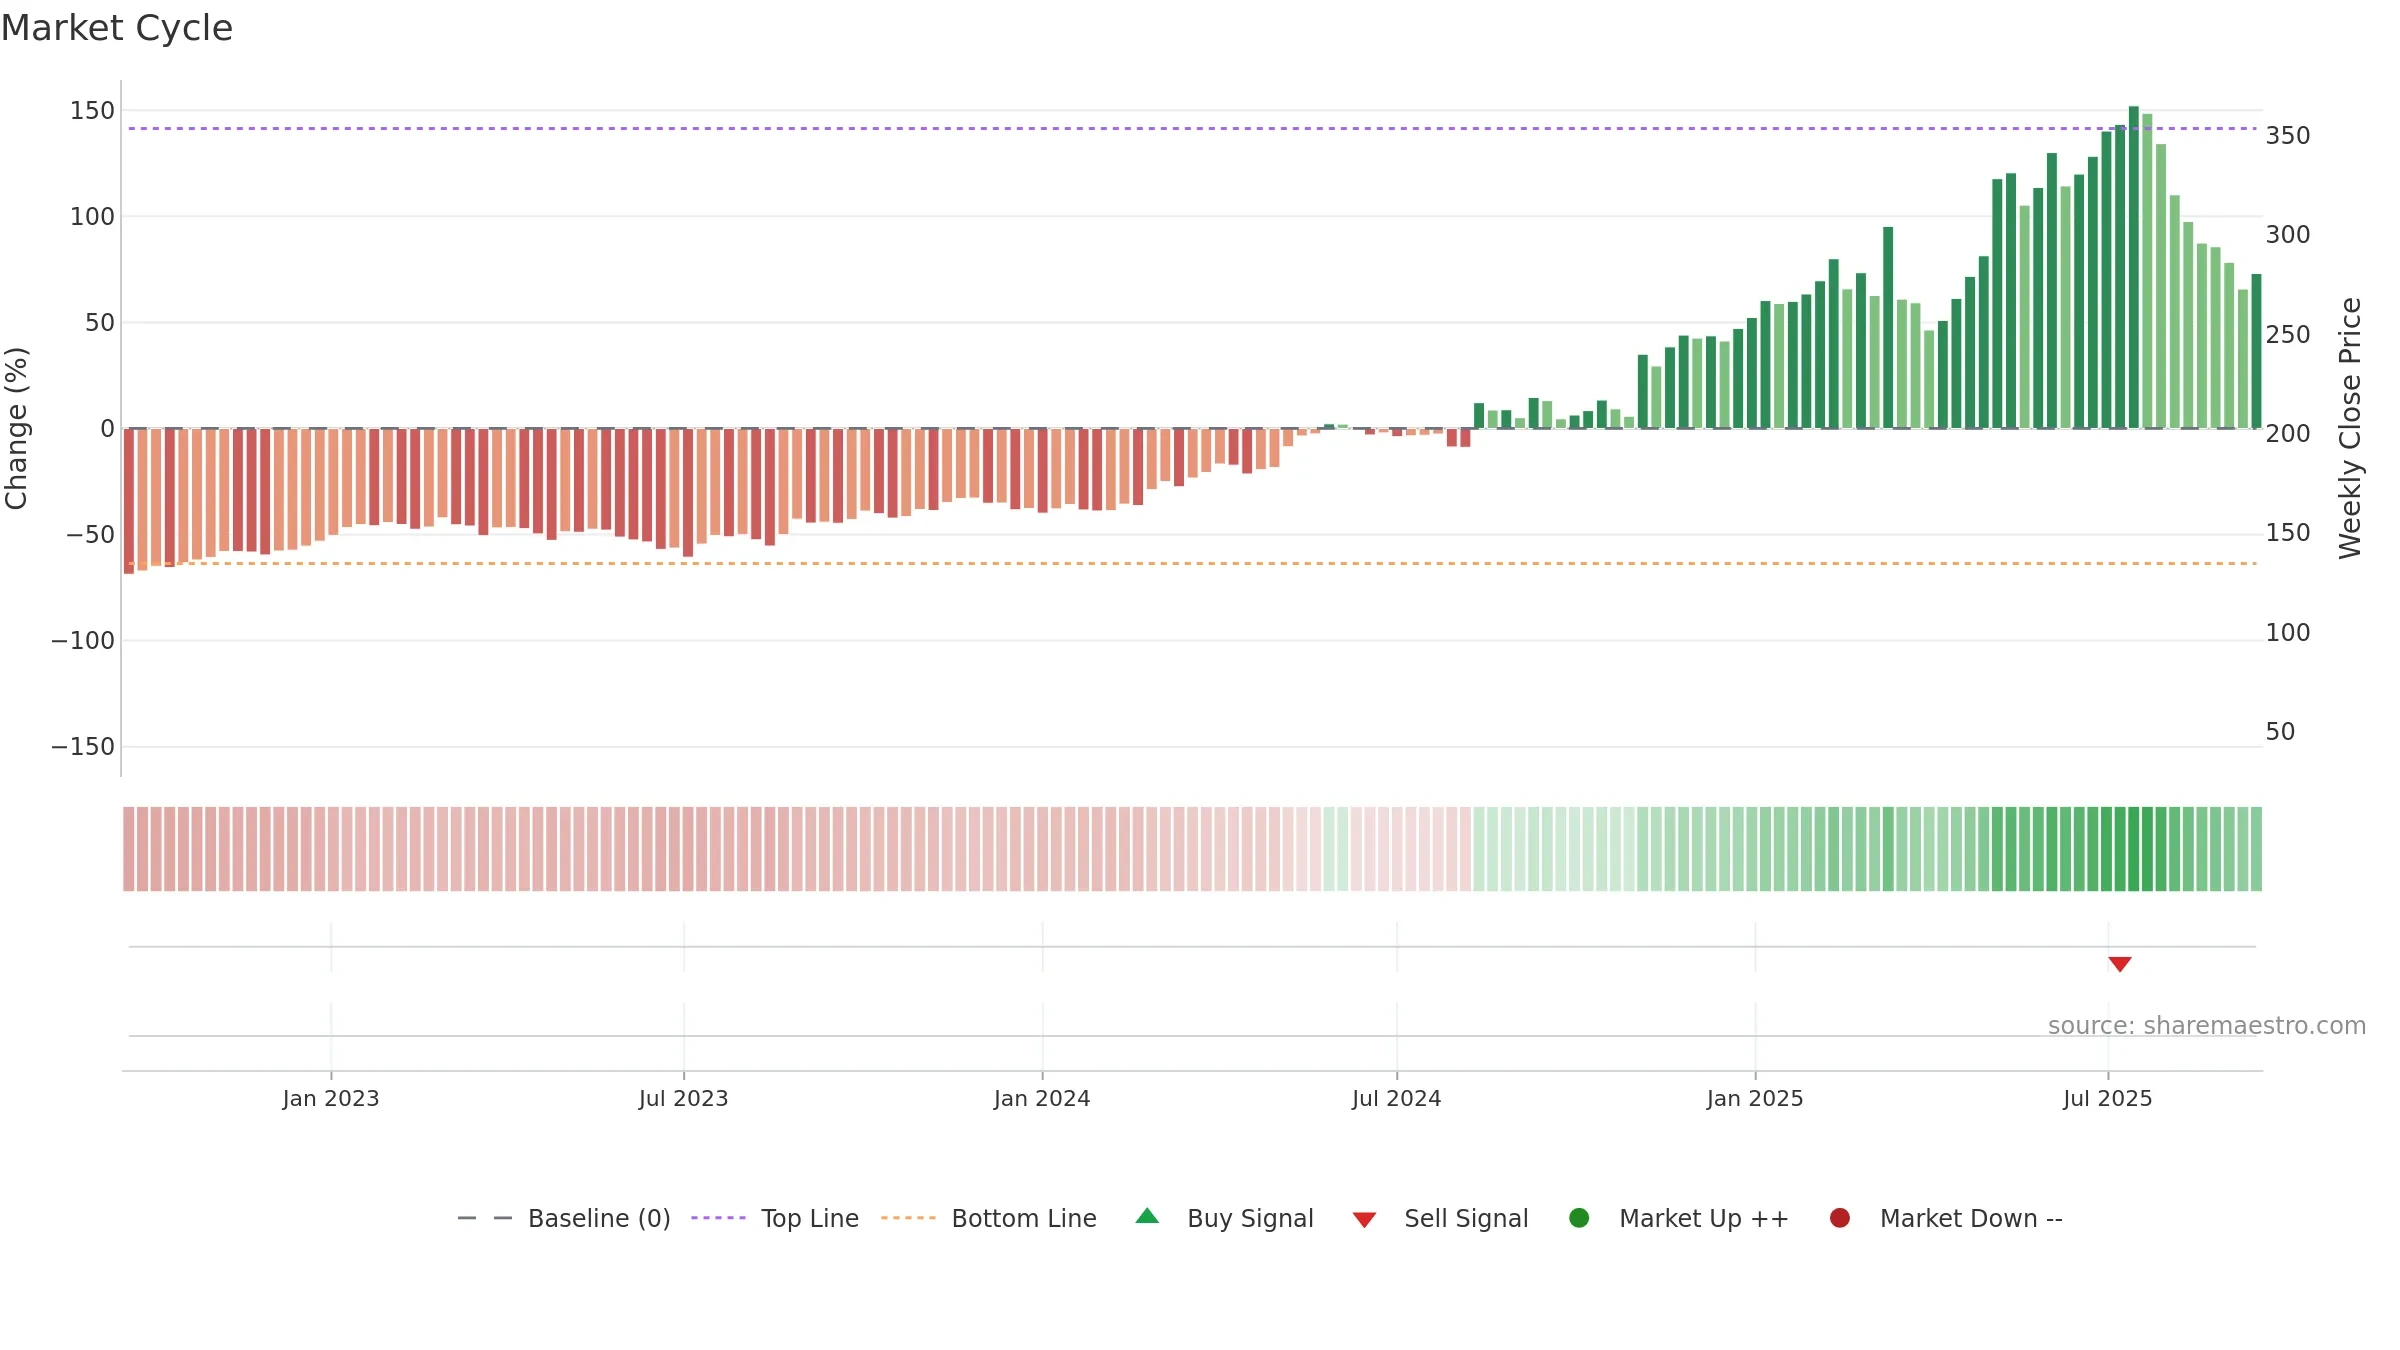The width and height of the screenshot is (2400, 1350).
Task: Click the Jul 2024 axis label
Action: click(1397, 1099)
